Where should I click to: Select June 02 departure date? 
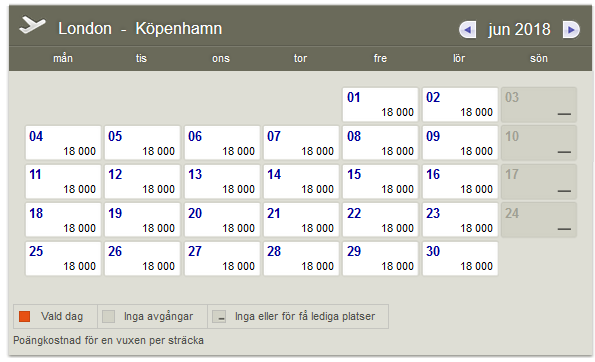(x=460, y=105)
